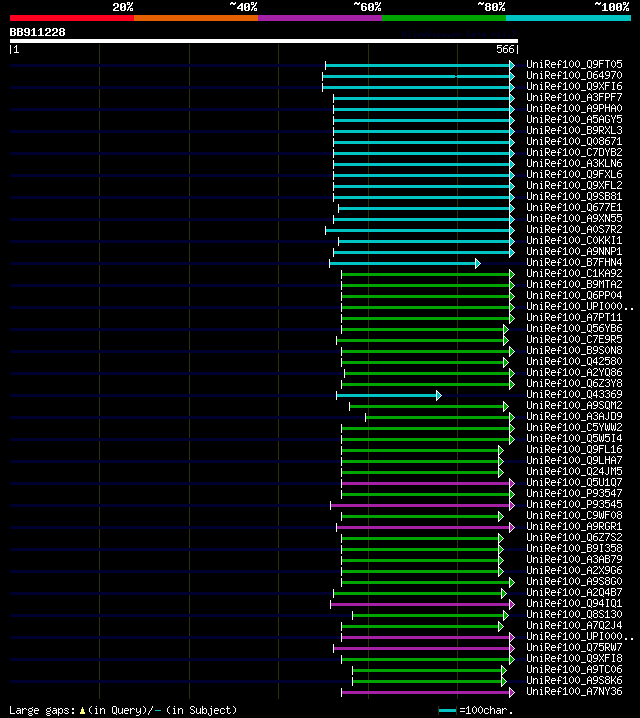Open hit UniRef100_Q9FT05
The width and height of the screenshot is (640, 718).
click(x=574, y=65)
